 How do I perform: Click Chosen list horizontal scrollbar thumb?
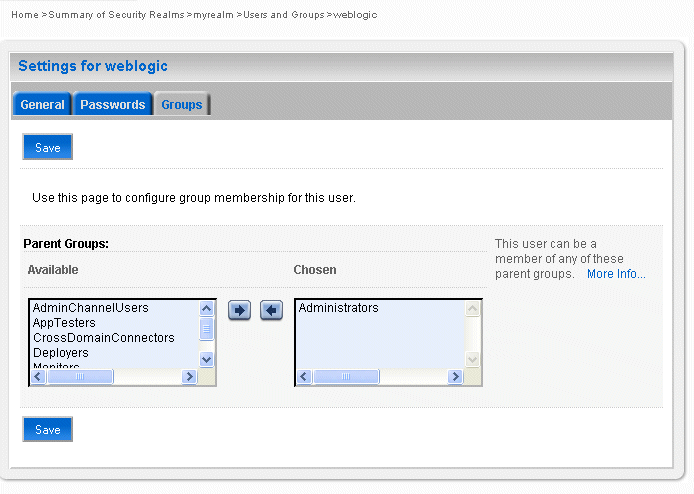pos(346,377)
